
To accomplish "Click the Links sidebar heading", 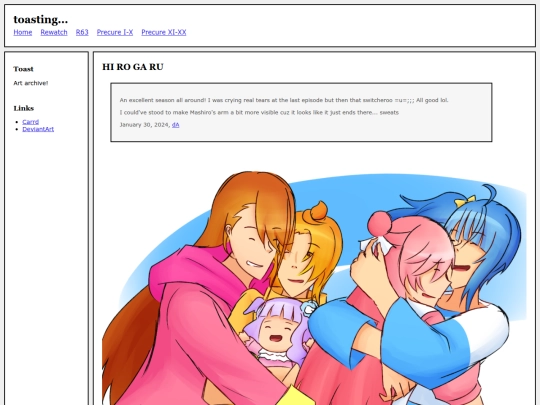I will click(24, 108).
